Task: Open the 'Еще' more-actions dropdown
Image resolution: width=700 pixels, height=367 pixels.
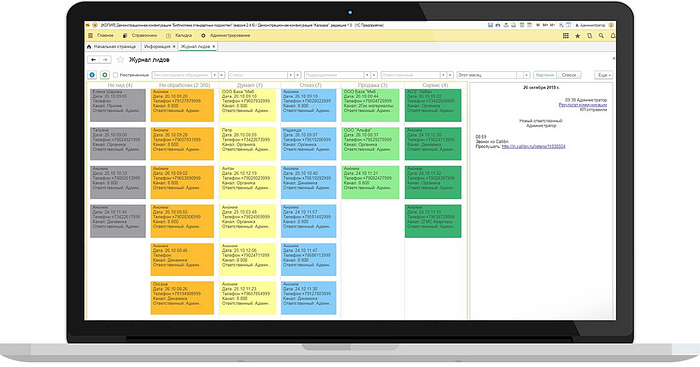Action: click(x=603, y=75)
